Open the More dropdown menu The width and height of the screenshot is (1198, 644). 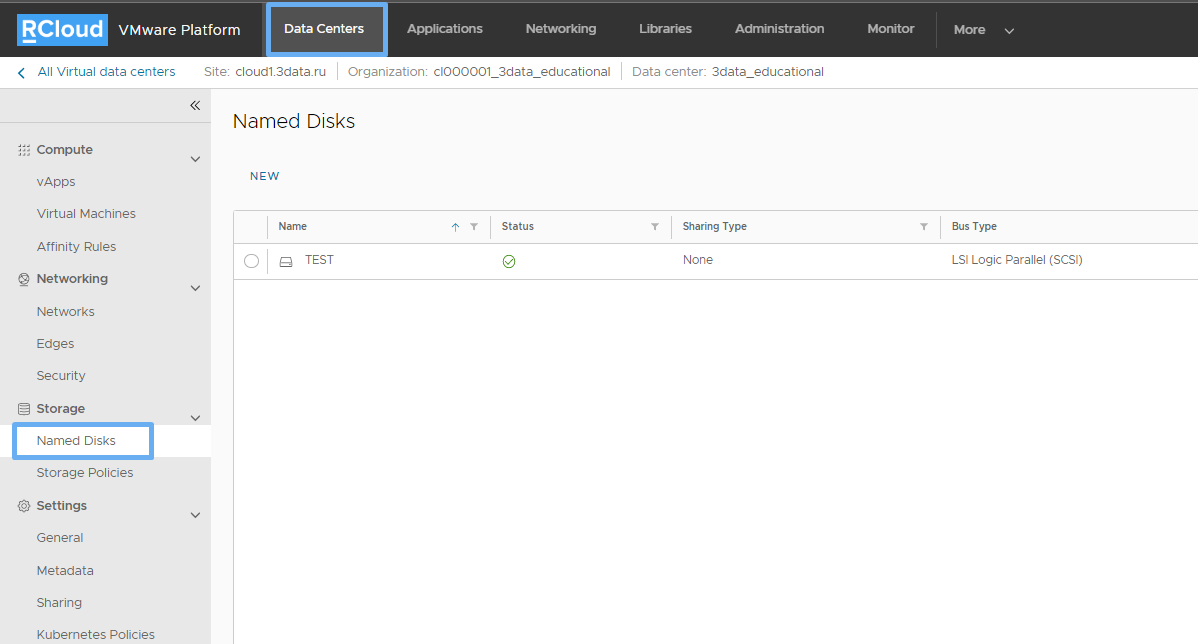[x=983, y=30]
